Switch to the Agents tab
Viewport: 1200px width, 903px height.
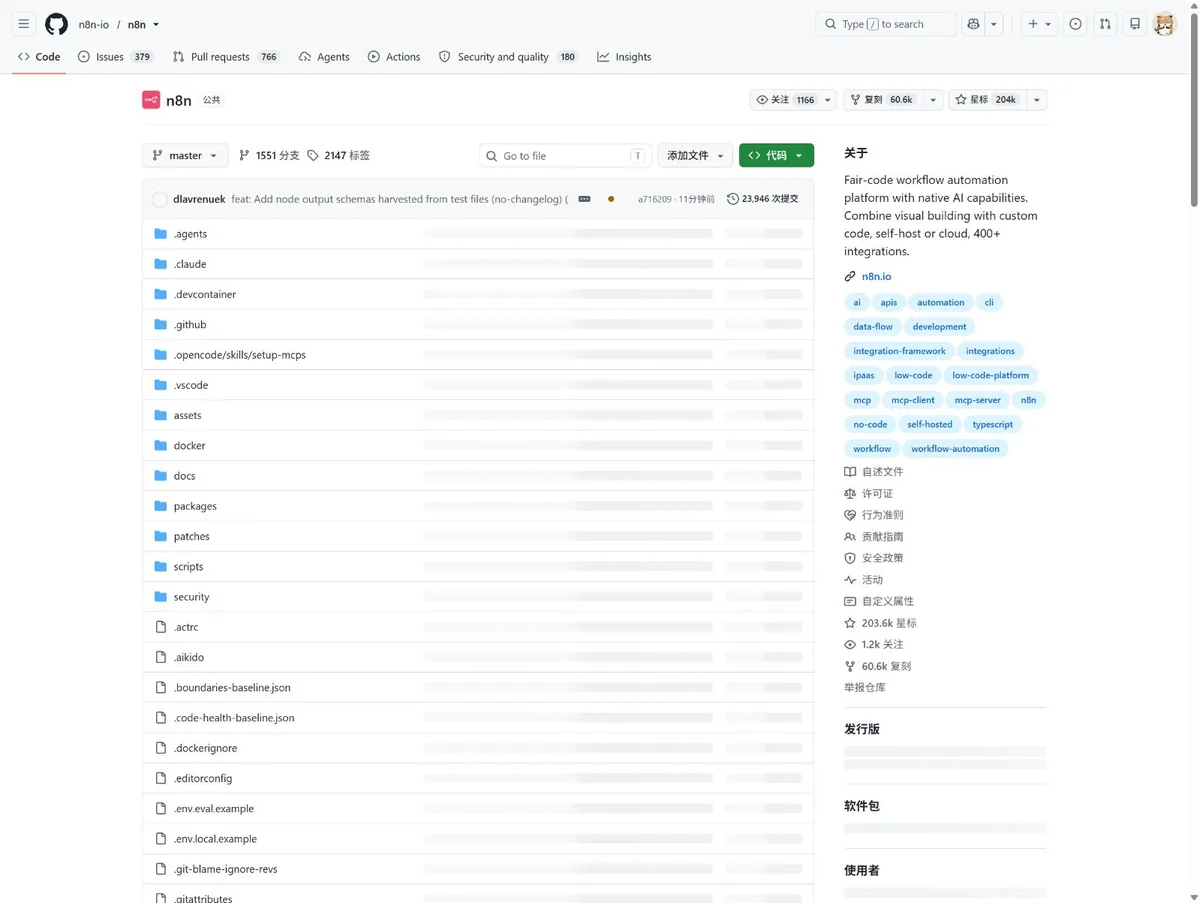point(324,57)
